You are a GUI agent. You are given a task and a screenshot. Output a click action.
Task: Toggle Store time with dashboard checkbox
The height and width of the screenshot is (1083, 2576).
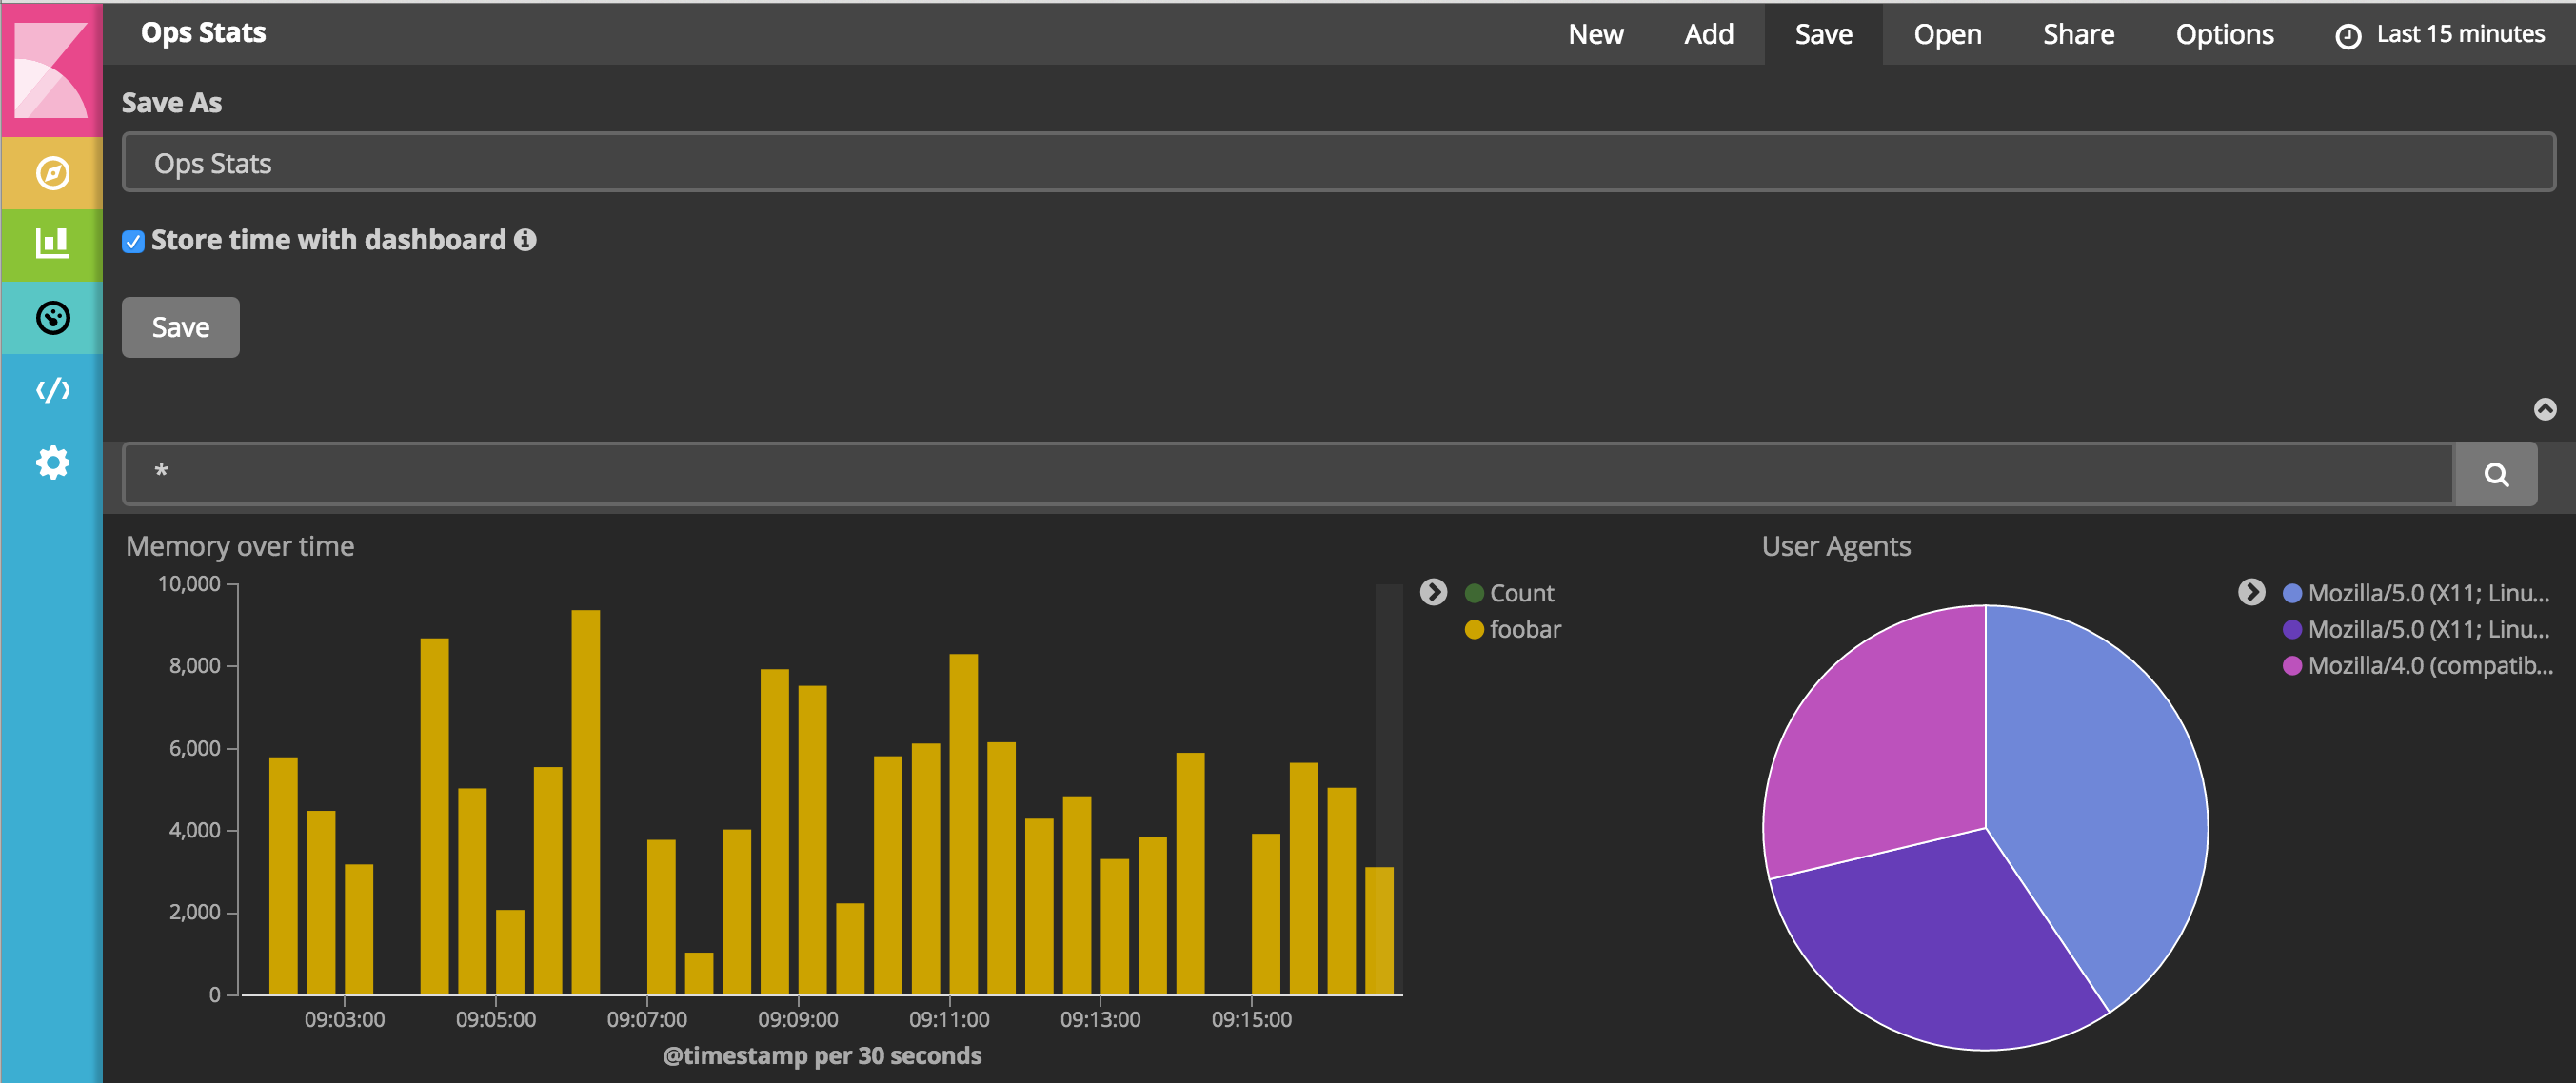pyautogui.click(x=133, y=241)
